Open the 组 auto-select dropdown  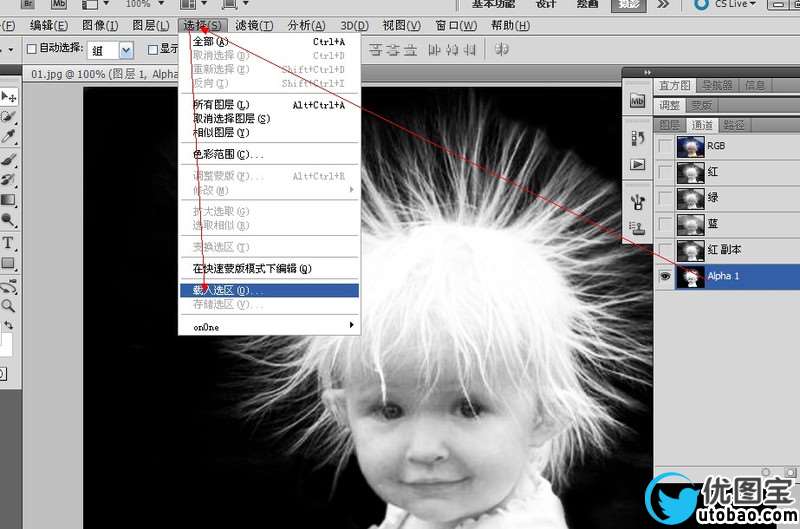[x=126, y=50]
